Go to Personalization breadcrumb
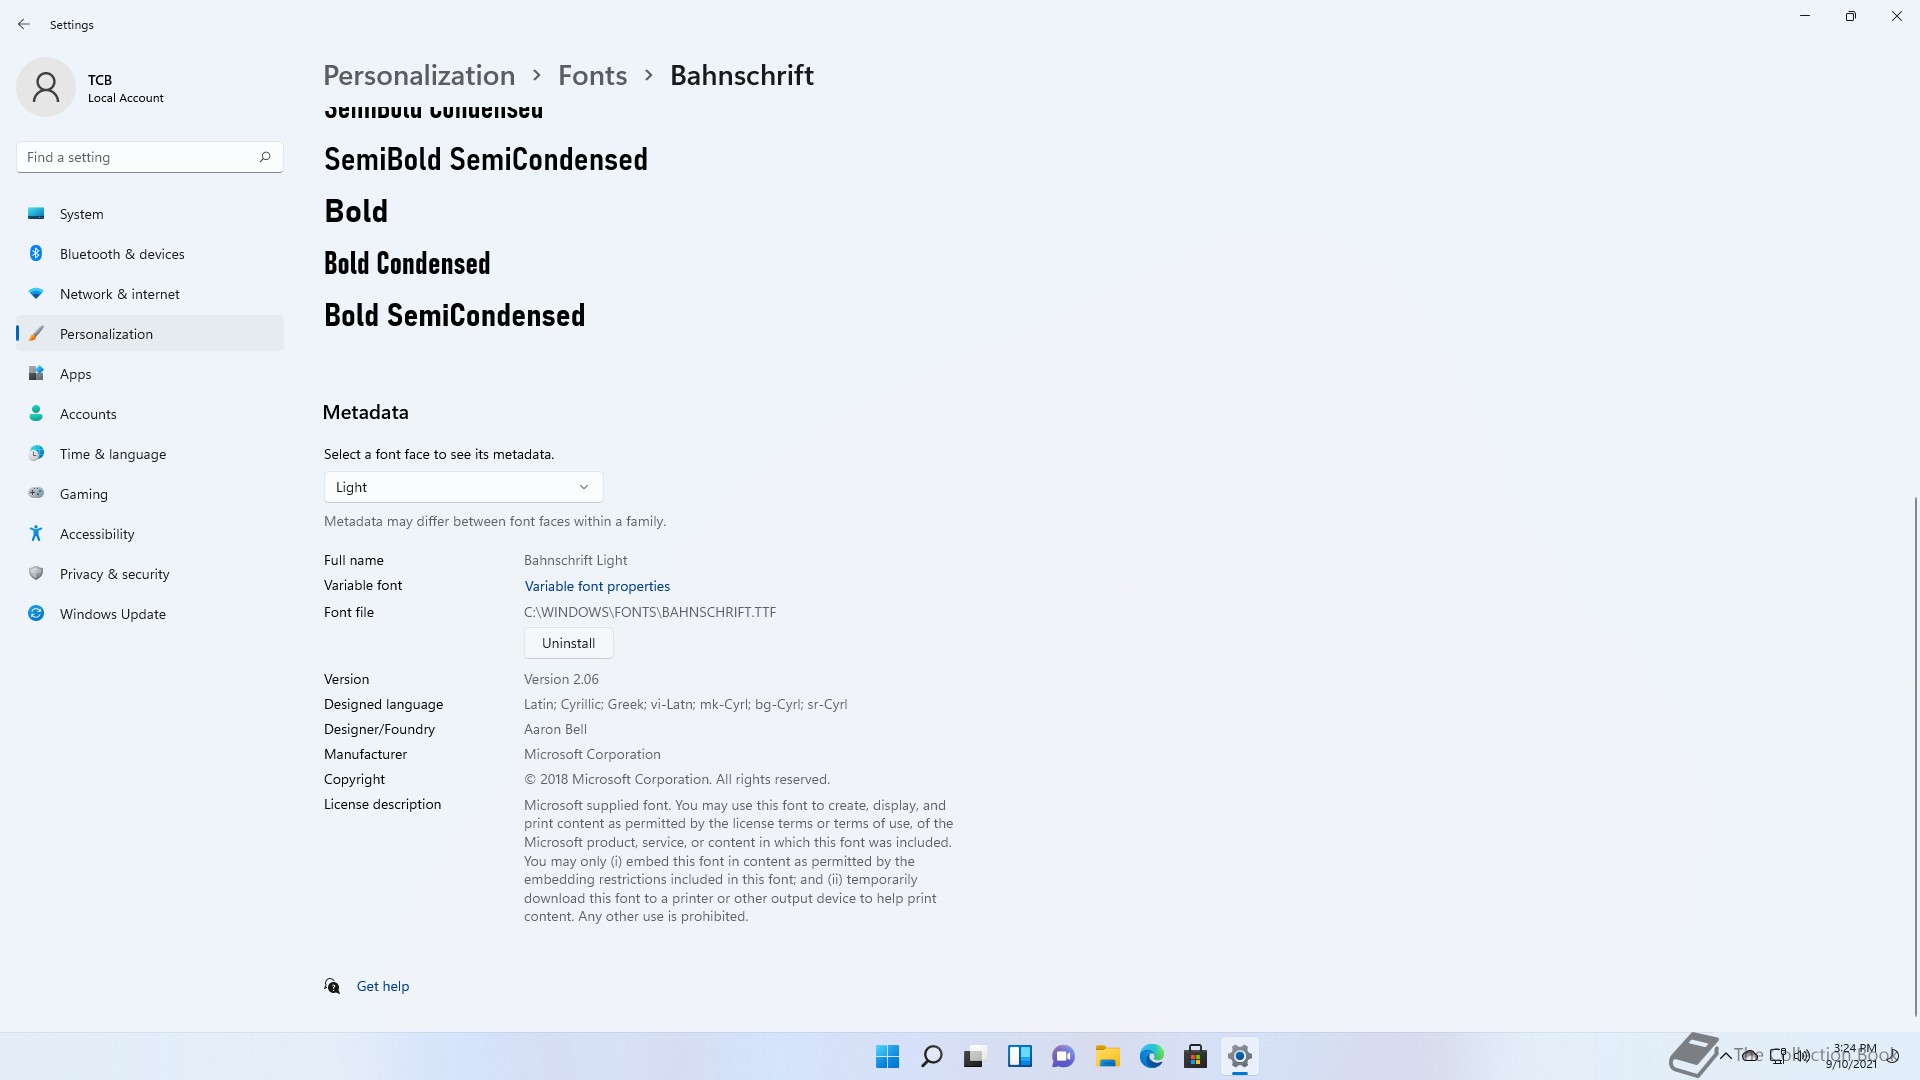 click(419, 76)
